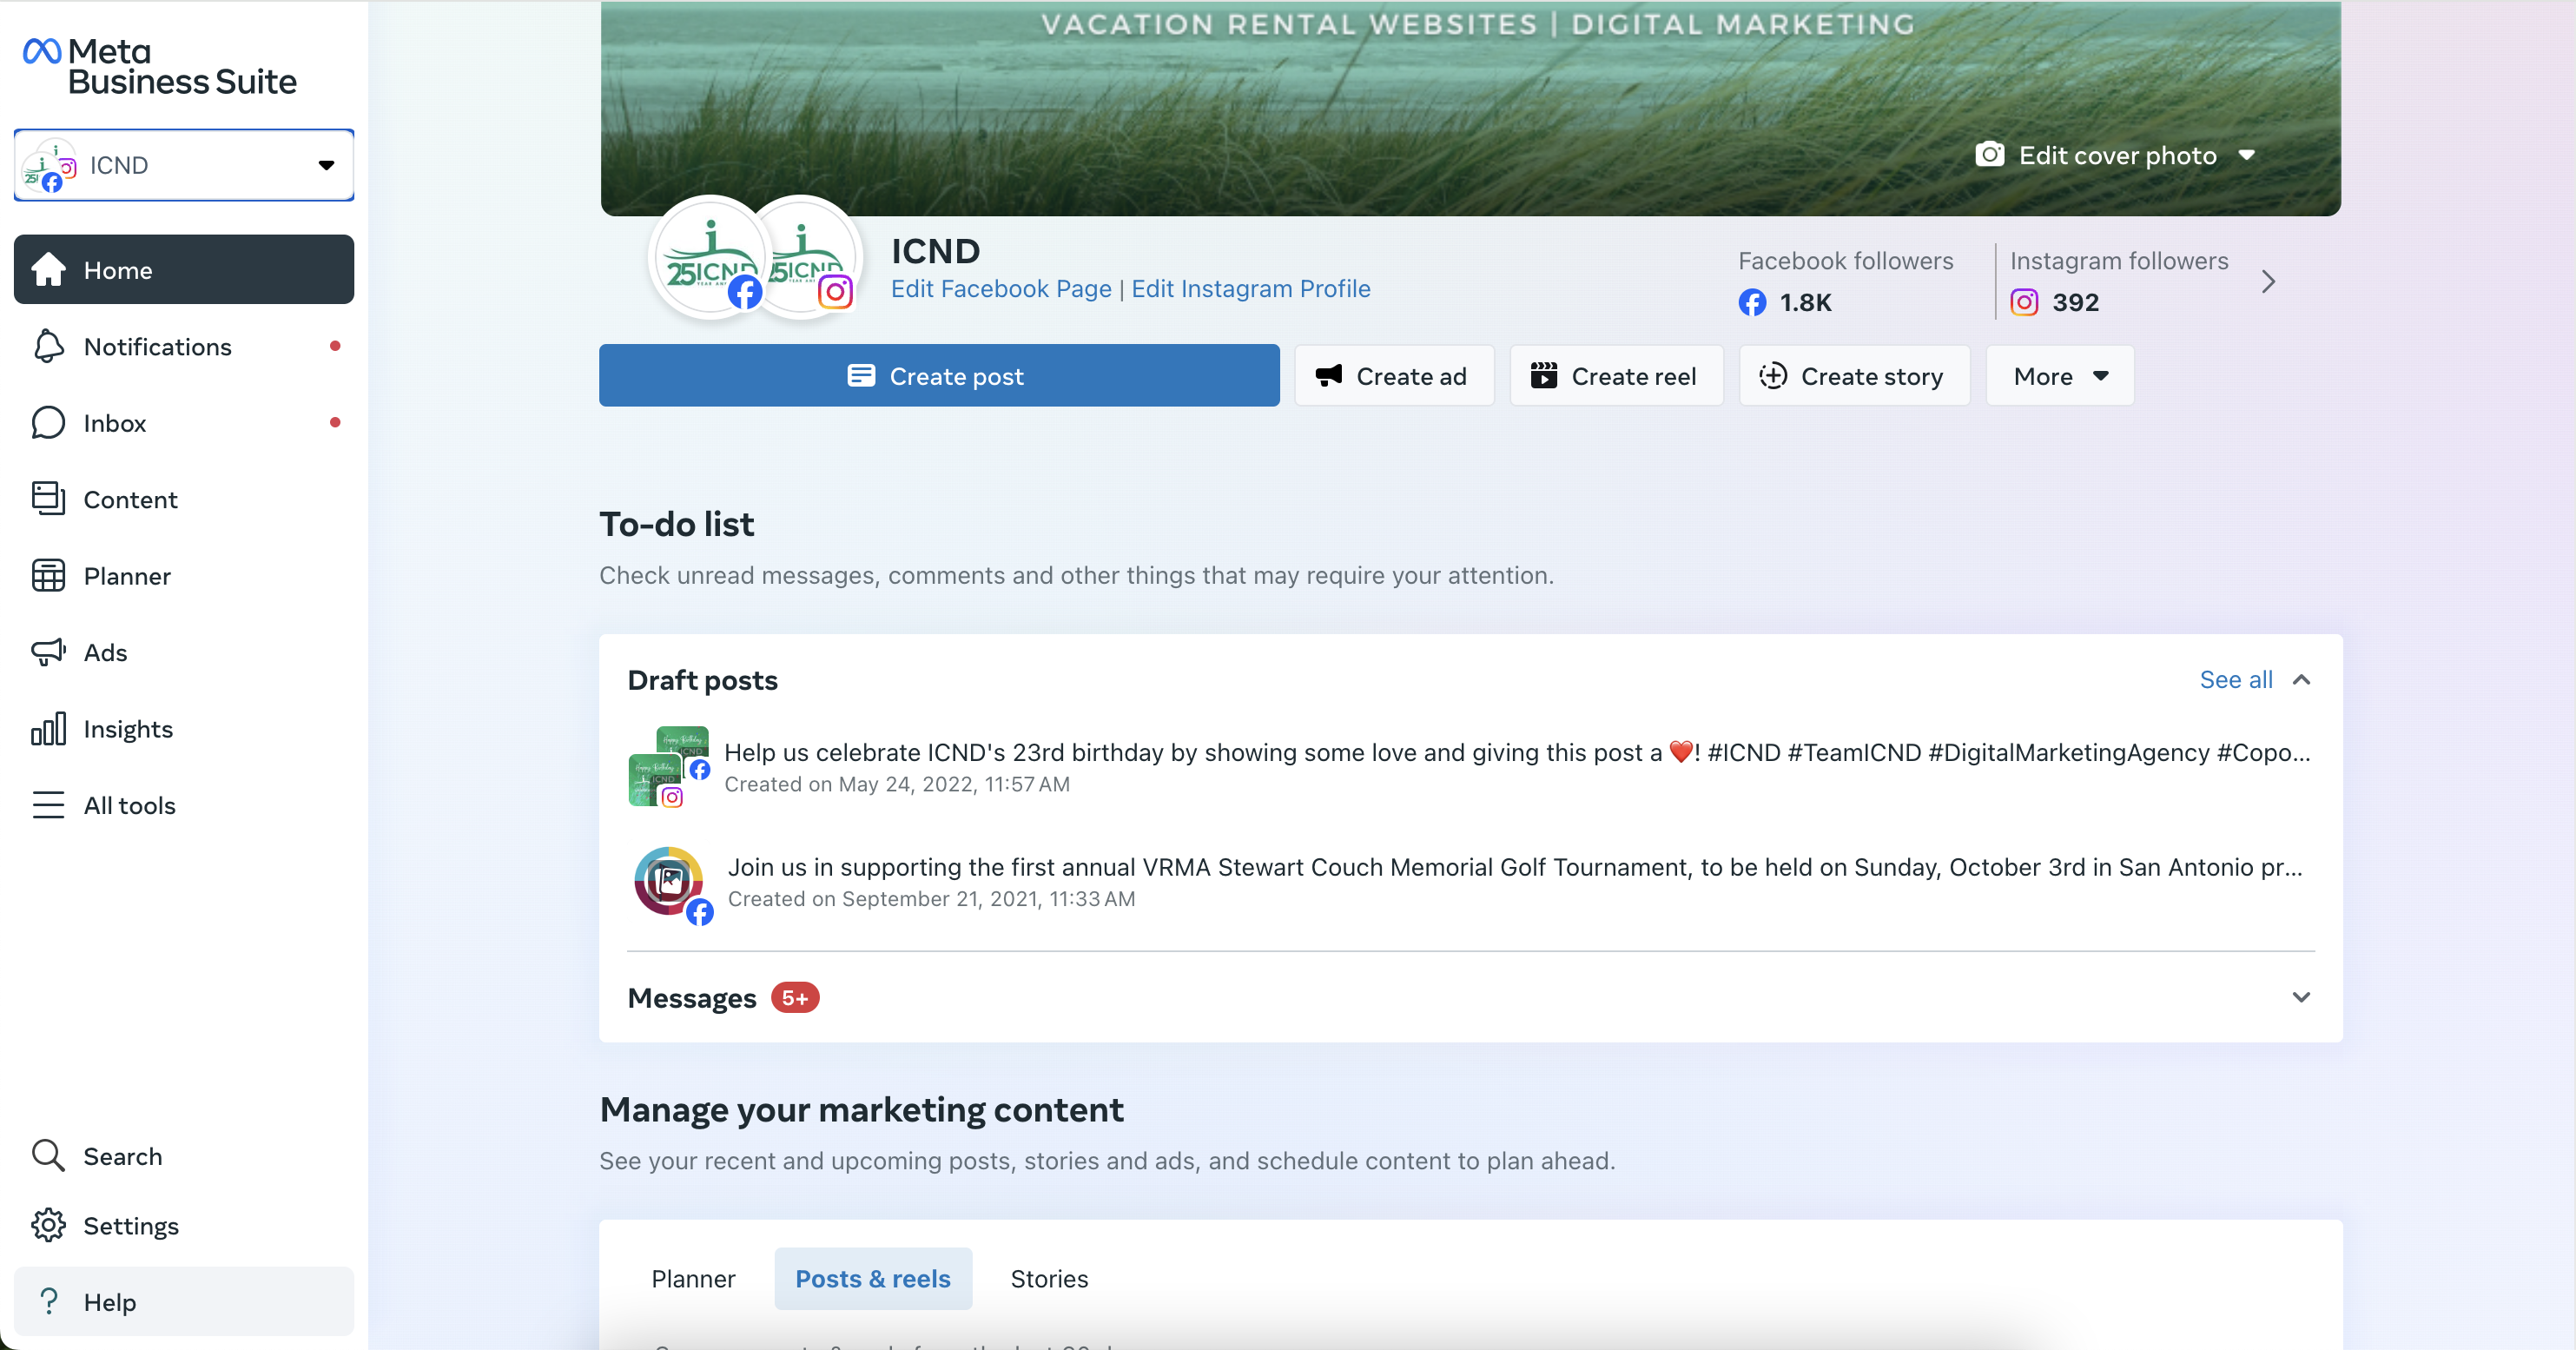Click the Instagram icon next to 392 followers
2576x1350 pixels.
tap(2024, 302)
